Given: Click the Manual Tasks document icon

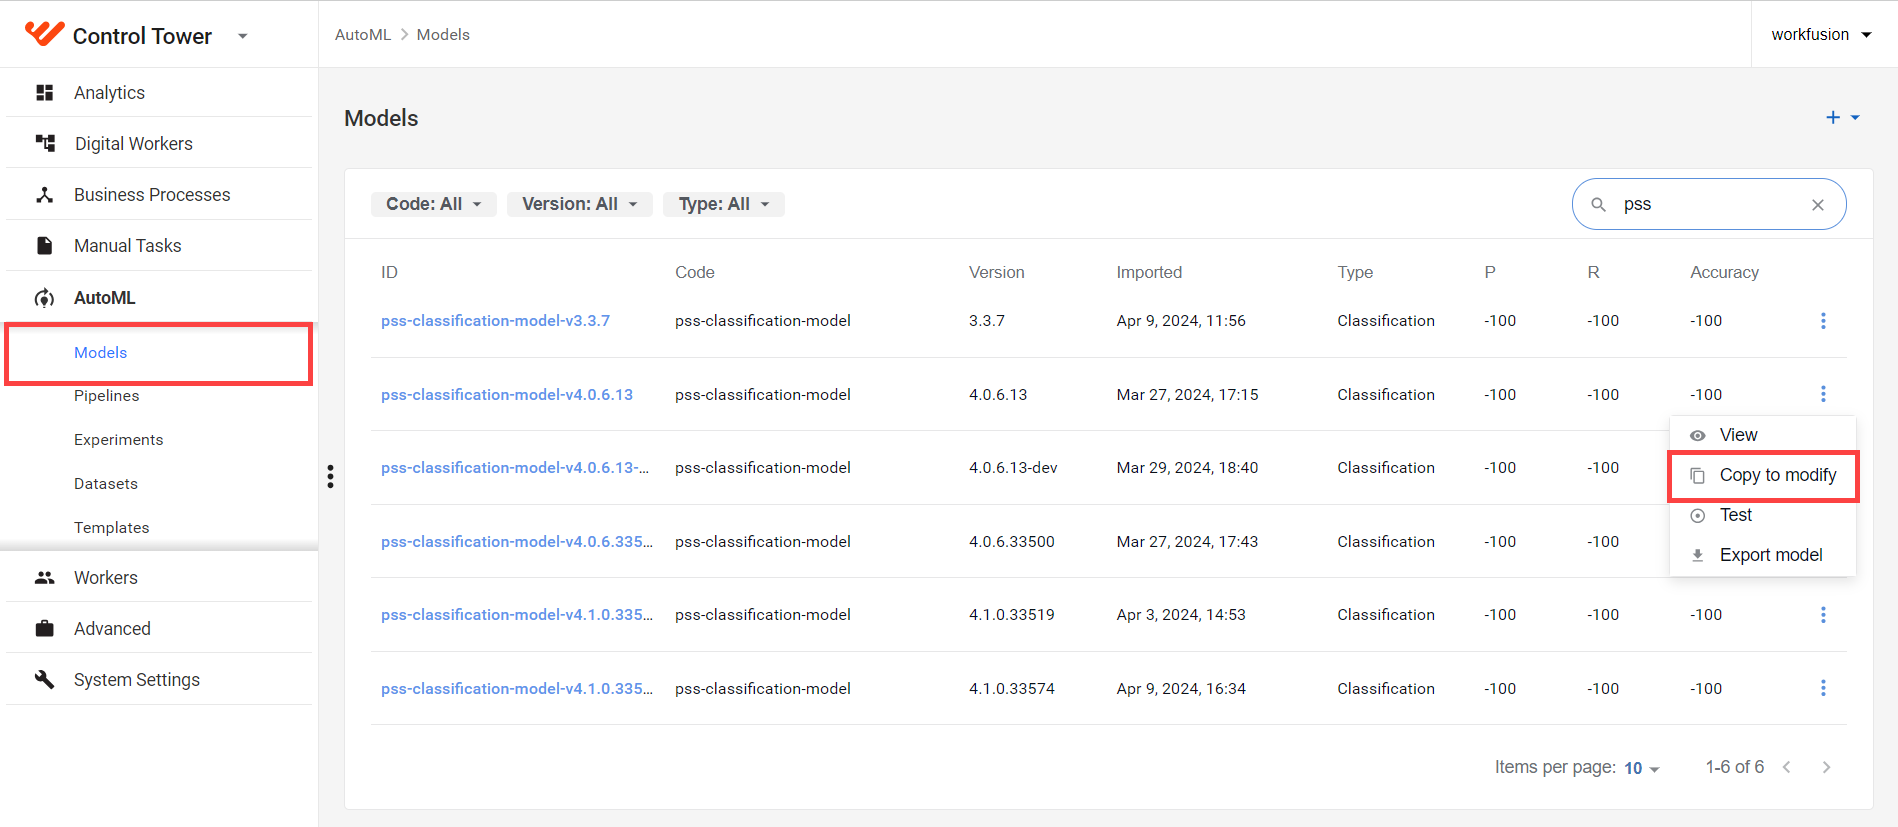Looking at the screenshot, I should (44, 246).
